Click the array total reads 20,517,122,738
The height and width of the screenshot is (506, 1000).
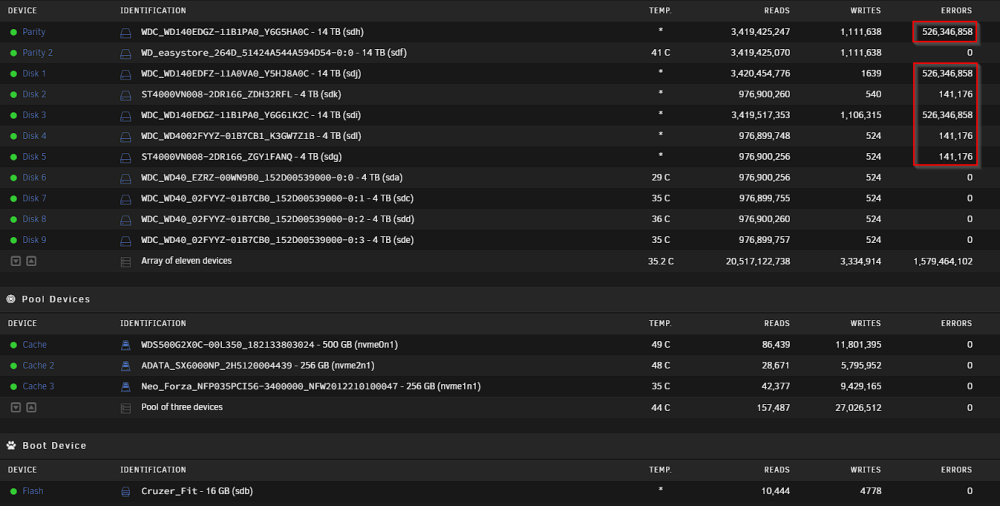pos(758,261)
